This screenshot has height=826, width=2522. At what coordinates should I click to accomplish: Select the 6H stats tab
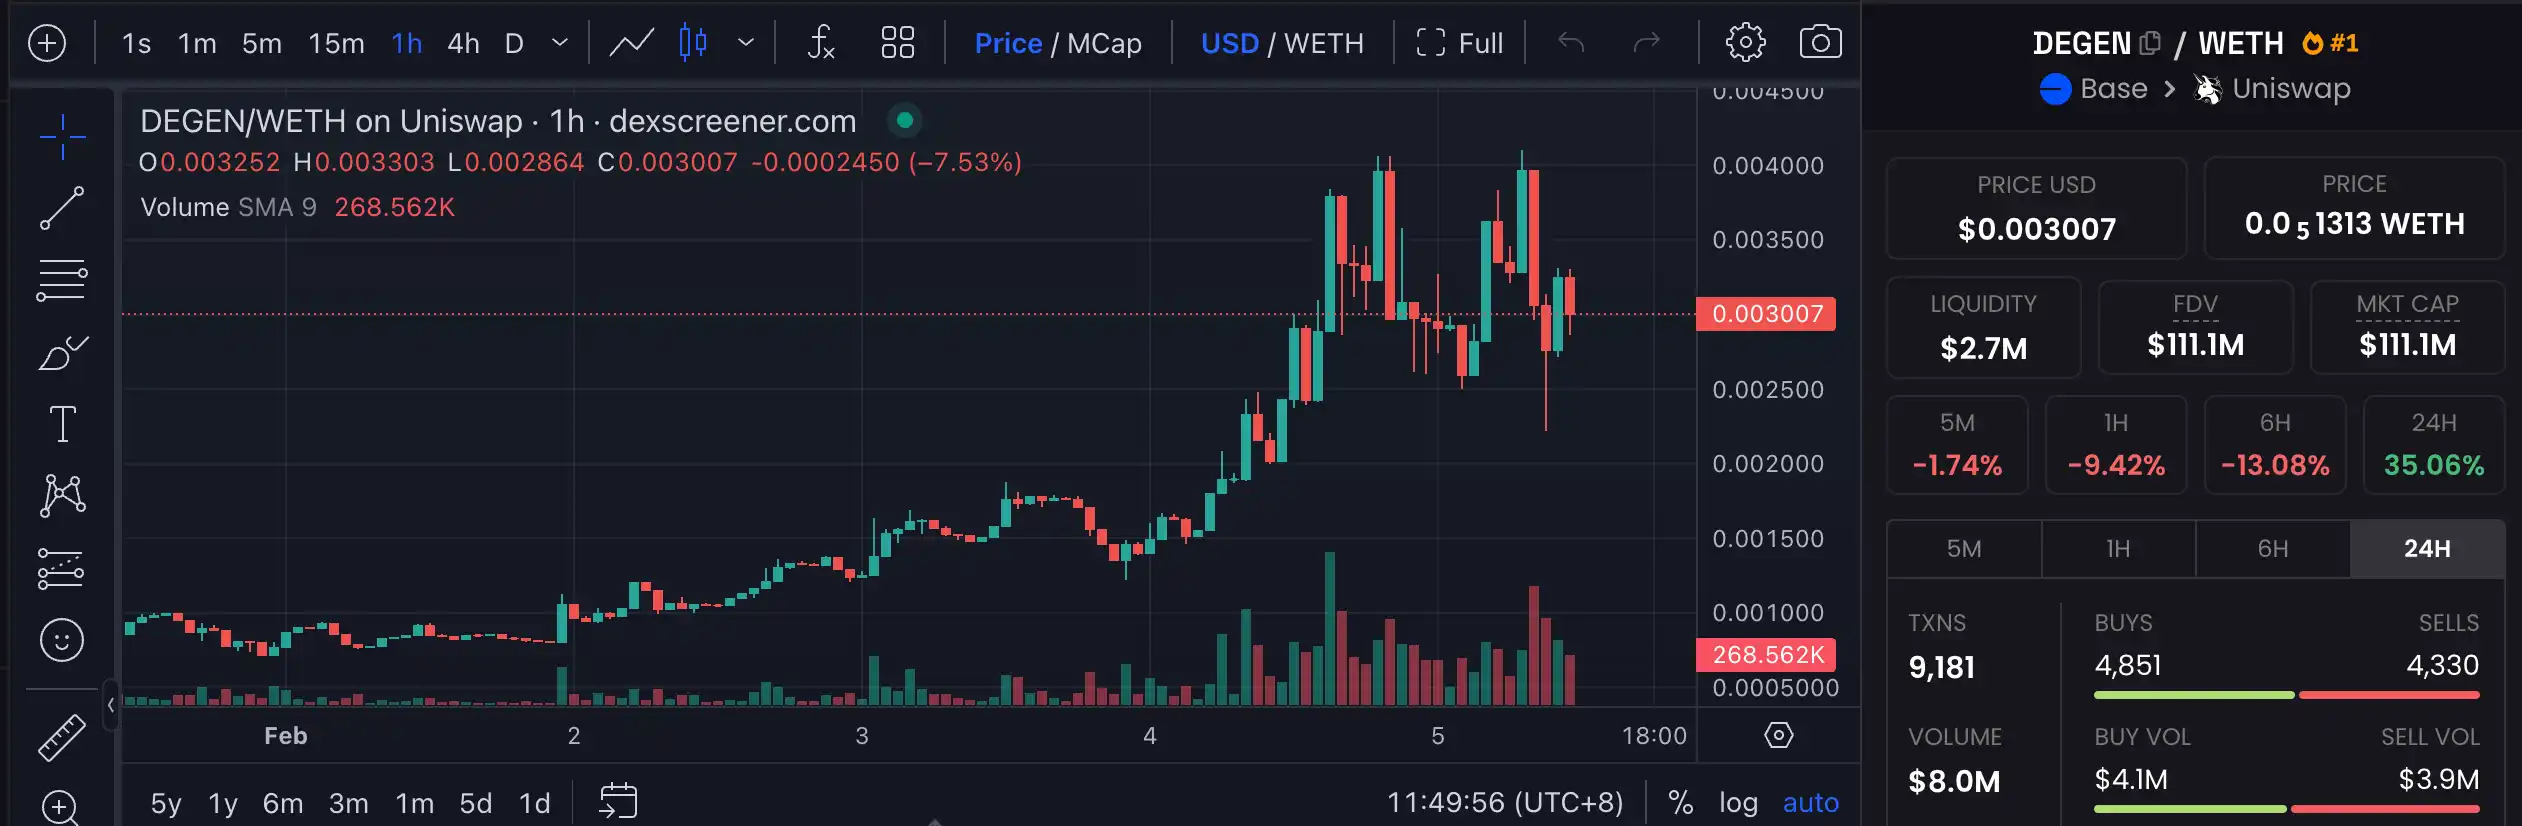[2272, 549]
